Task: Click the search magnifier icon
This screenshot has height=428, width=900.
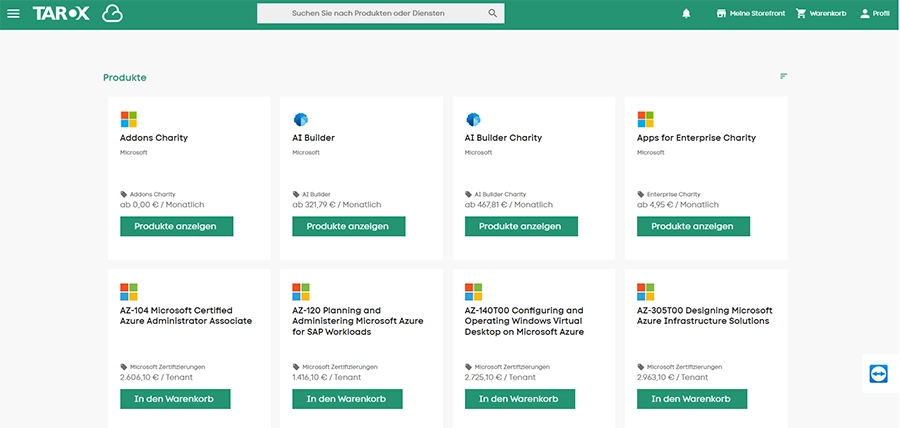Action: [492, 13]
